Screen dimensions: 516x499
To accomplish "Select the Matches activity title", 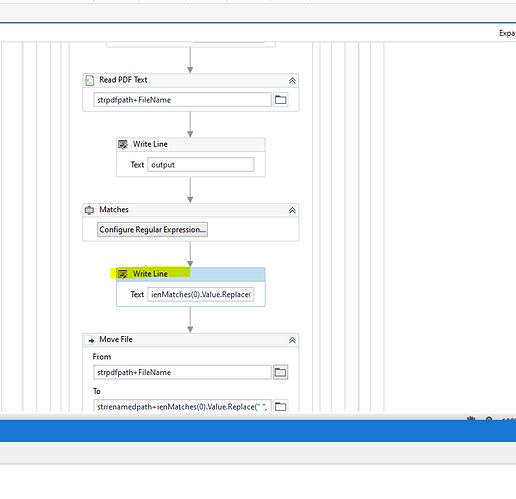I will pyautogui.click(x=114, y=210).
